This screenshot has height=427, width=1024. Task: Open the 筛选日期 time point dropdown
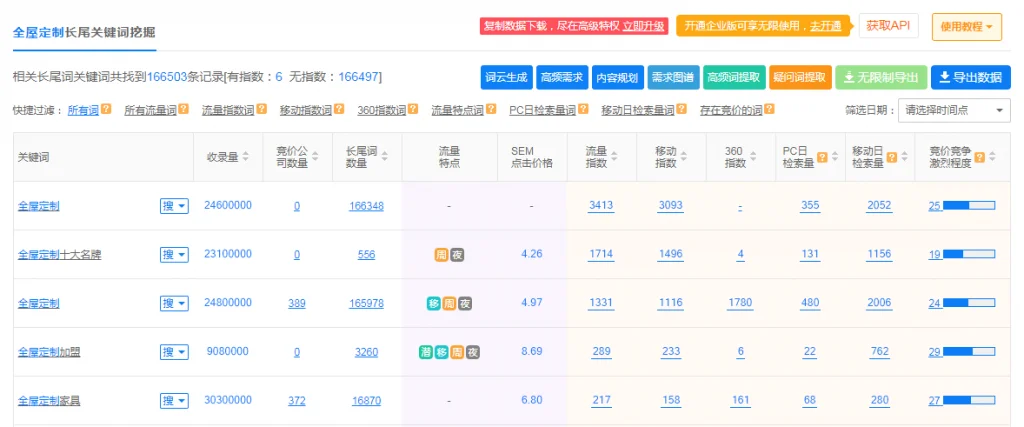point(954,110)
